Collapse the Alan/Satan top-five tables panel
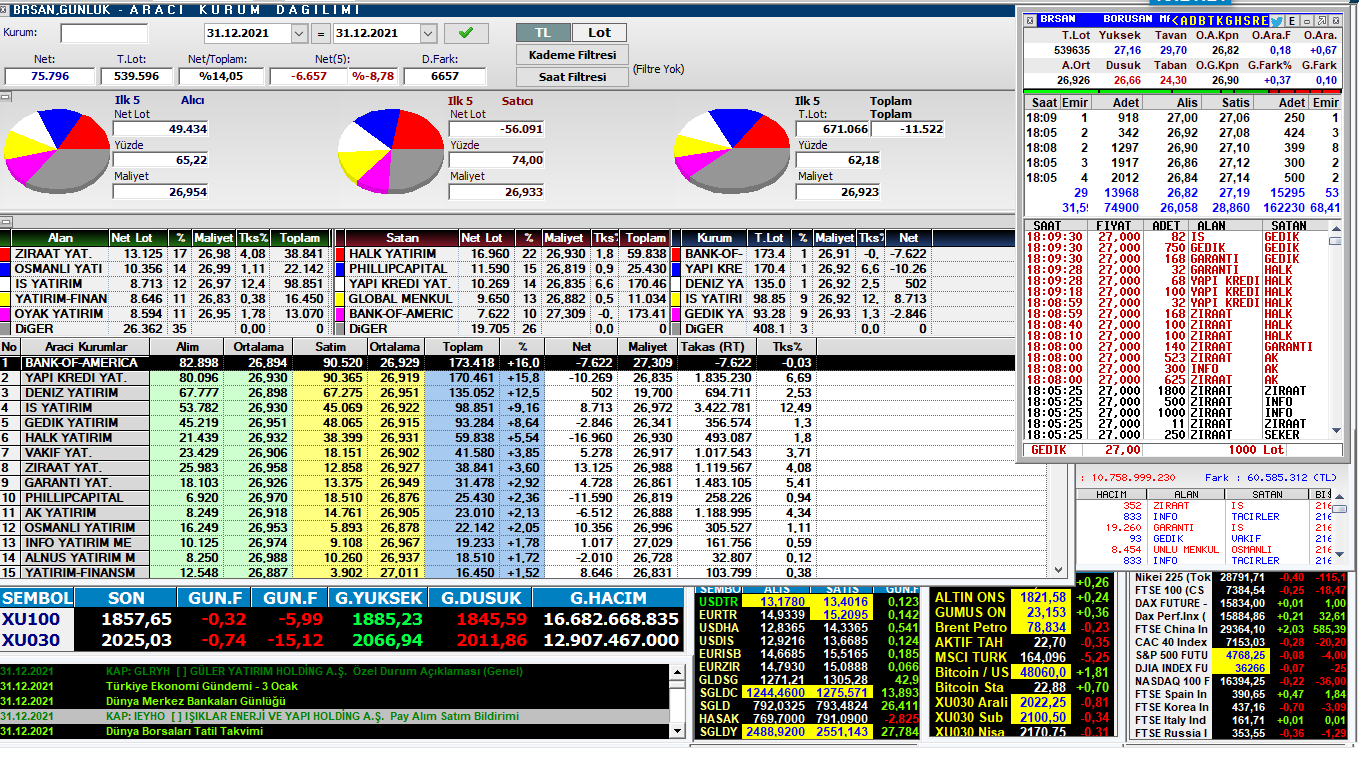 [x=5, y=222]
